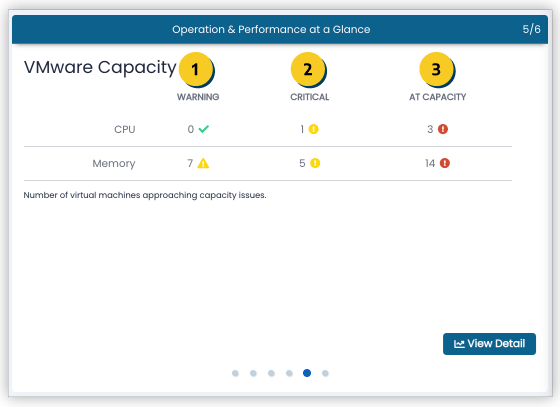Click the yellow critical icon in CPU row

point(314,129)
